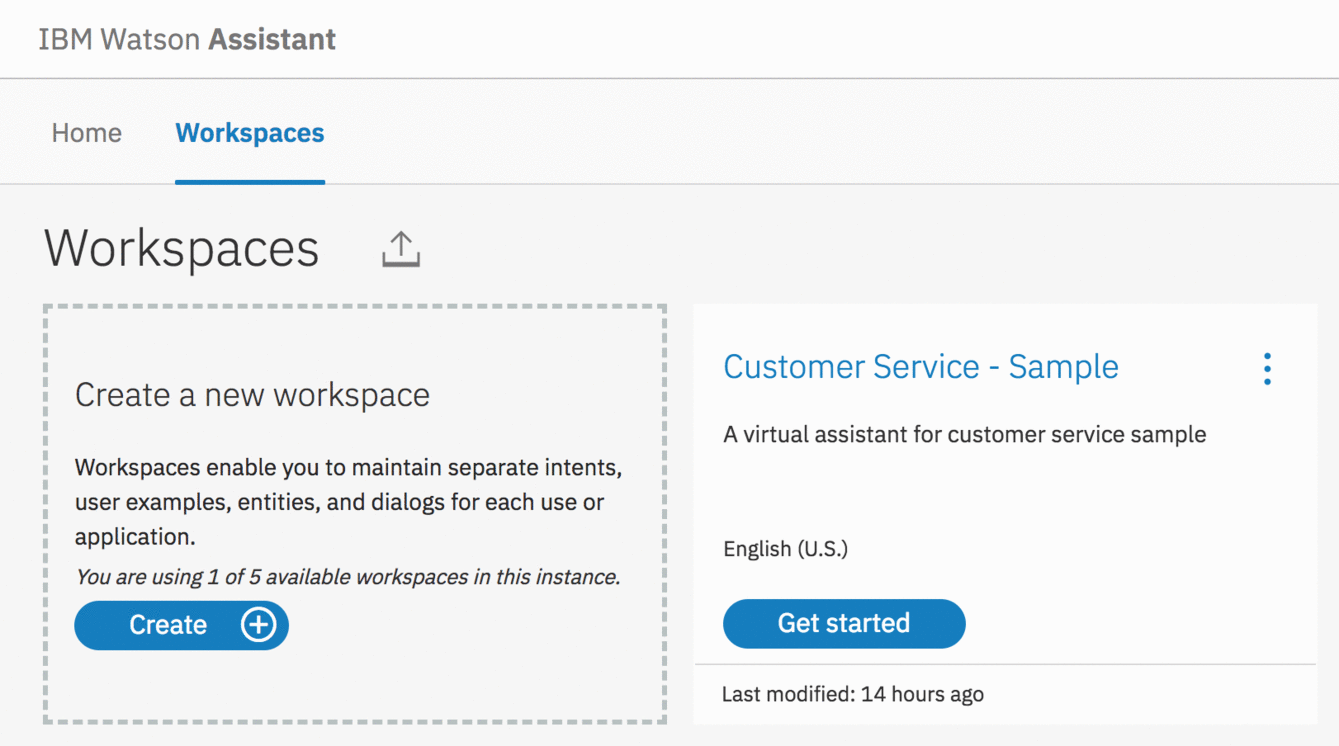
Task: Click 'A virtual assistant for customer service sample'
Action: point(965,435)
